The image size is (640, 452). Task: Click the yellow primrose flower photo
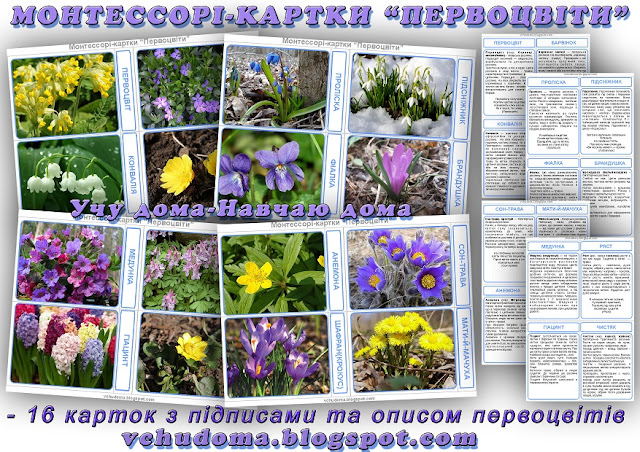pos(64,95)
